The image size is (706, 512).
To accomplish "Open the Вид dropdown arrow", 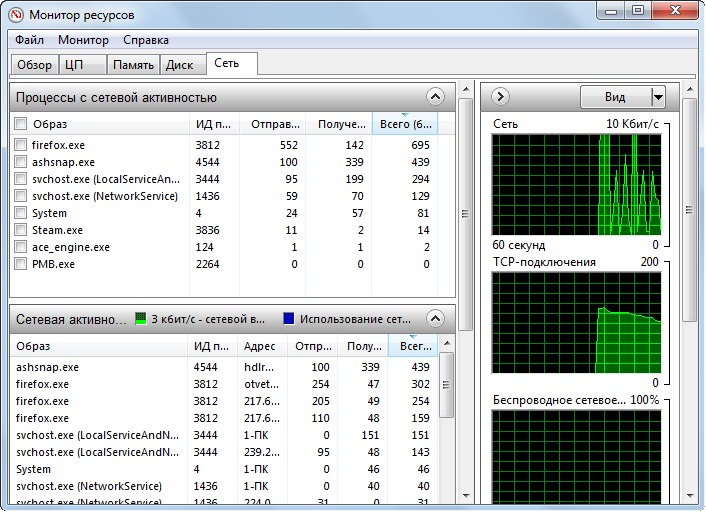I will pos(657,97).
